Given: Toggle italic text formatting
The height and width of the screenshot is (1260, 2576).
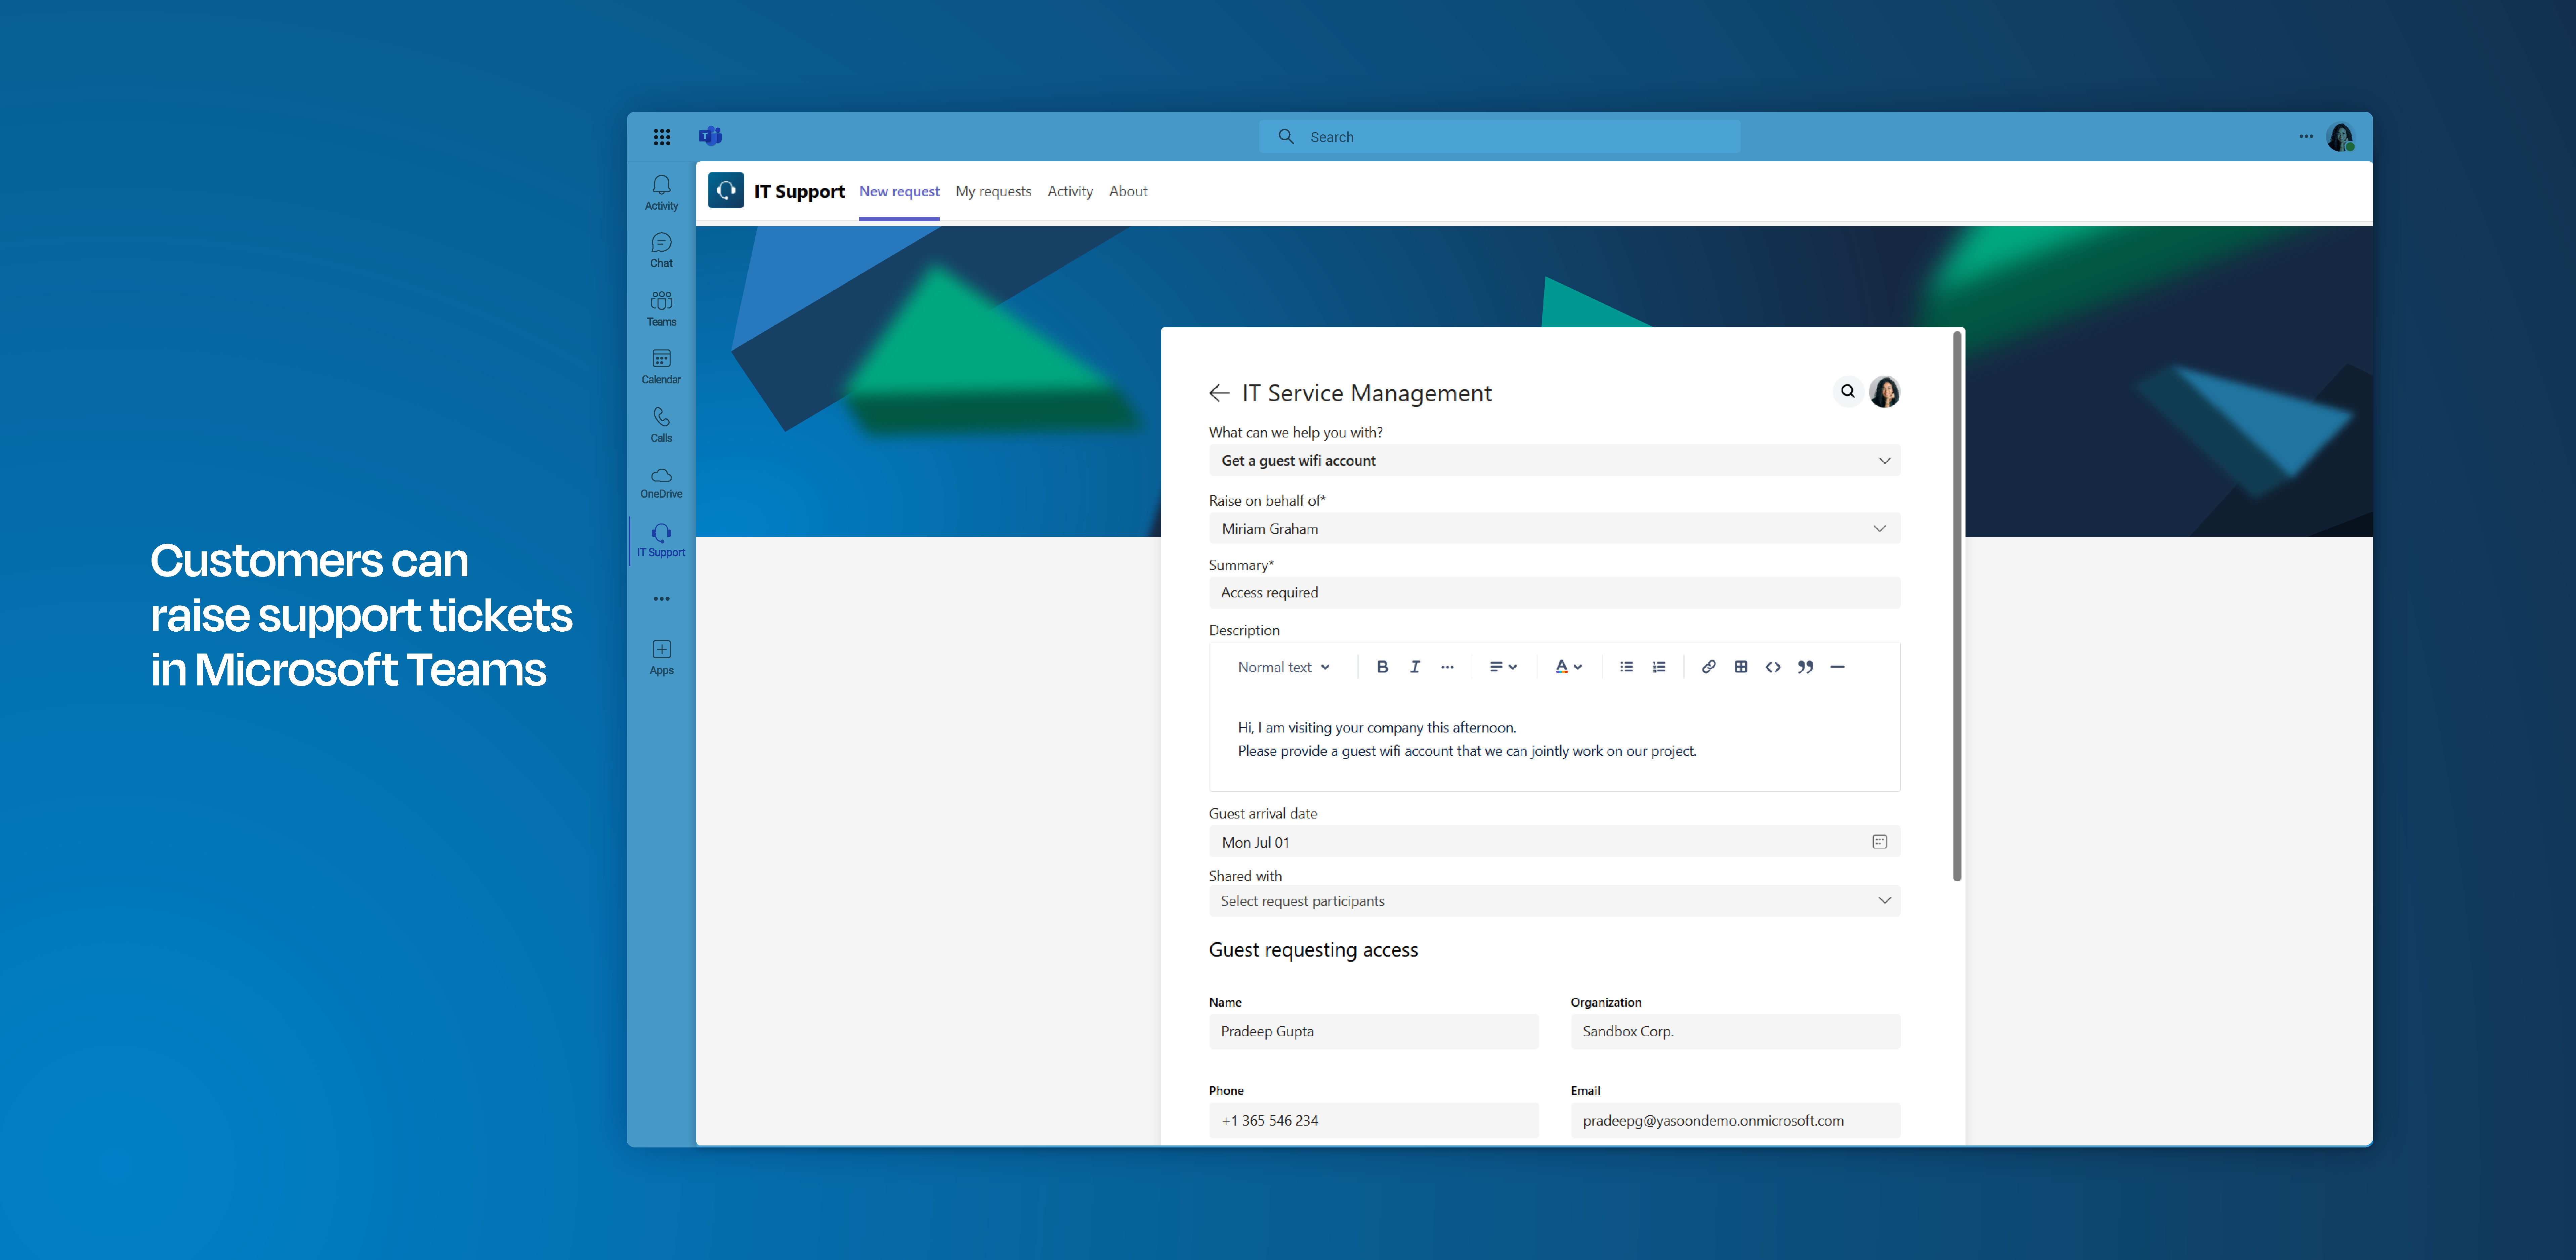Looking at the screenshot, I should (1414, 667).
